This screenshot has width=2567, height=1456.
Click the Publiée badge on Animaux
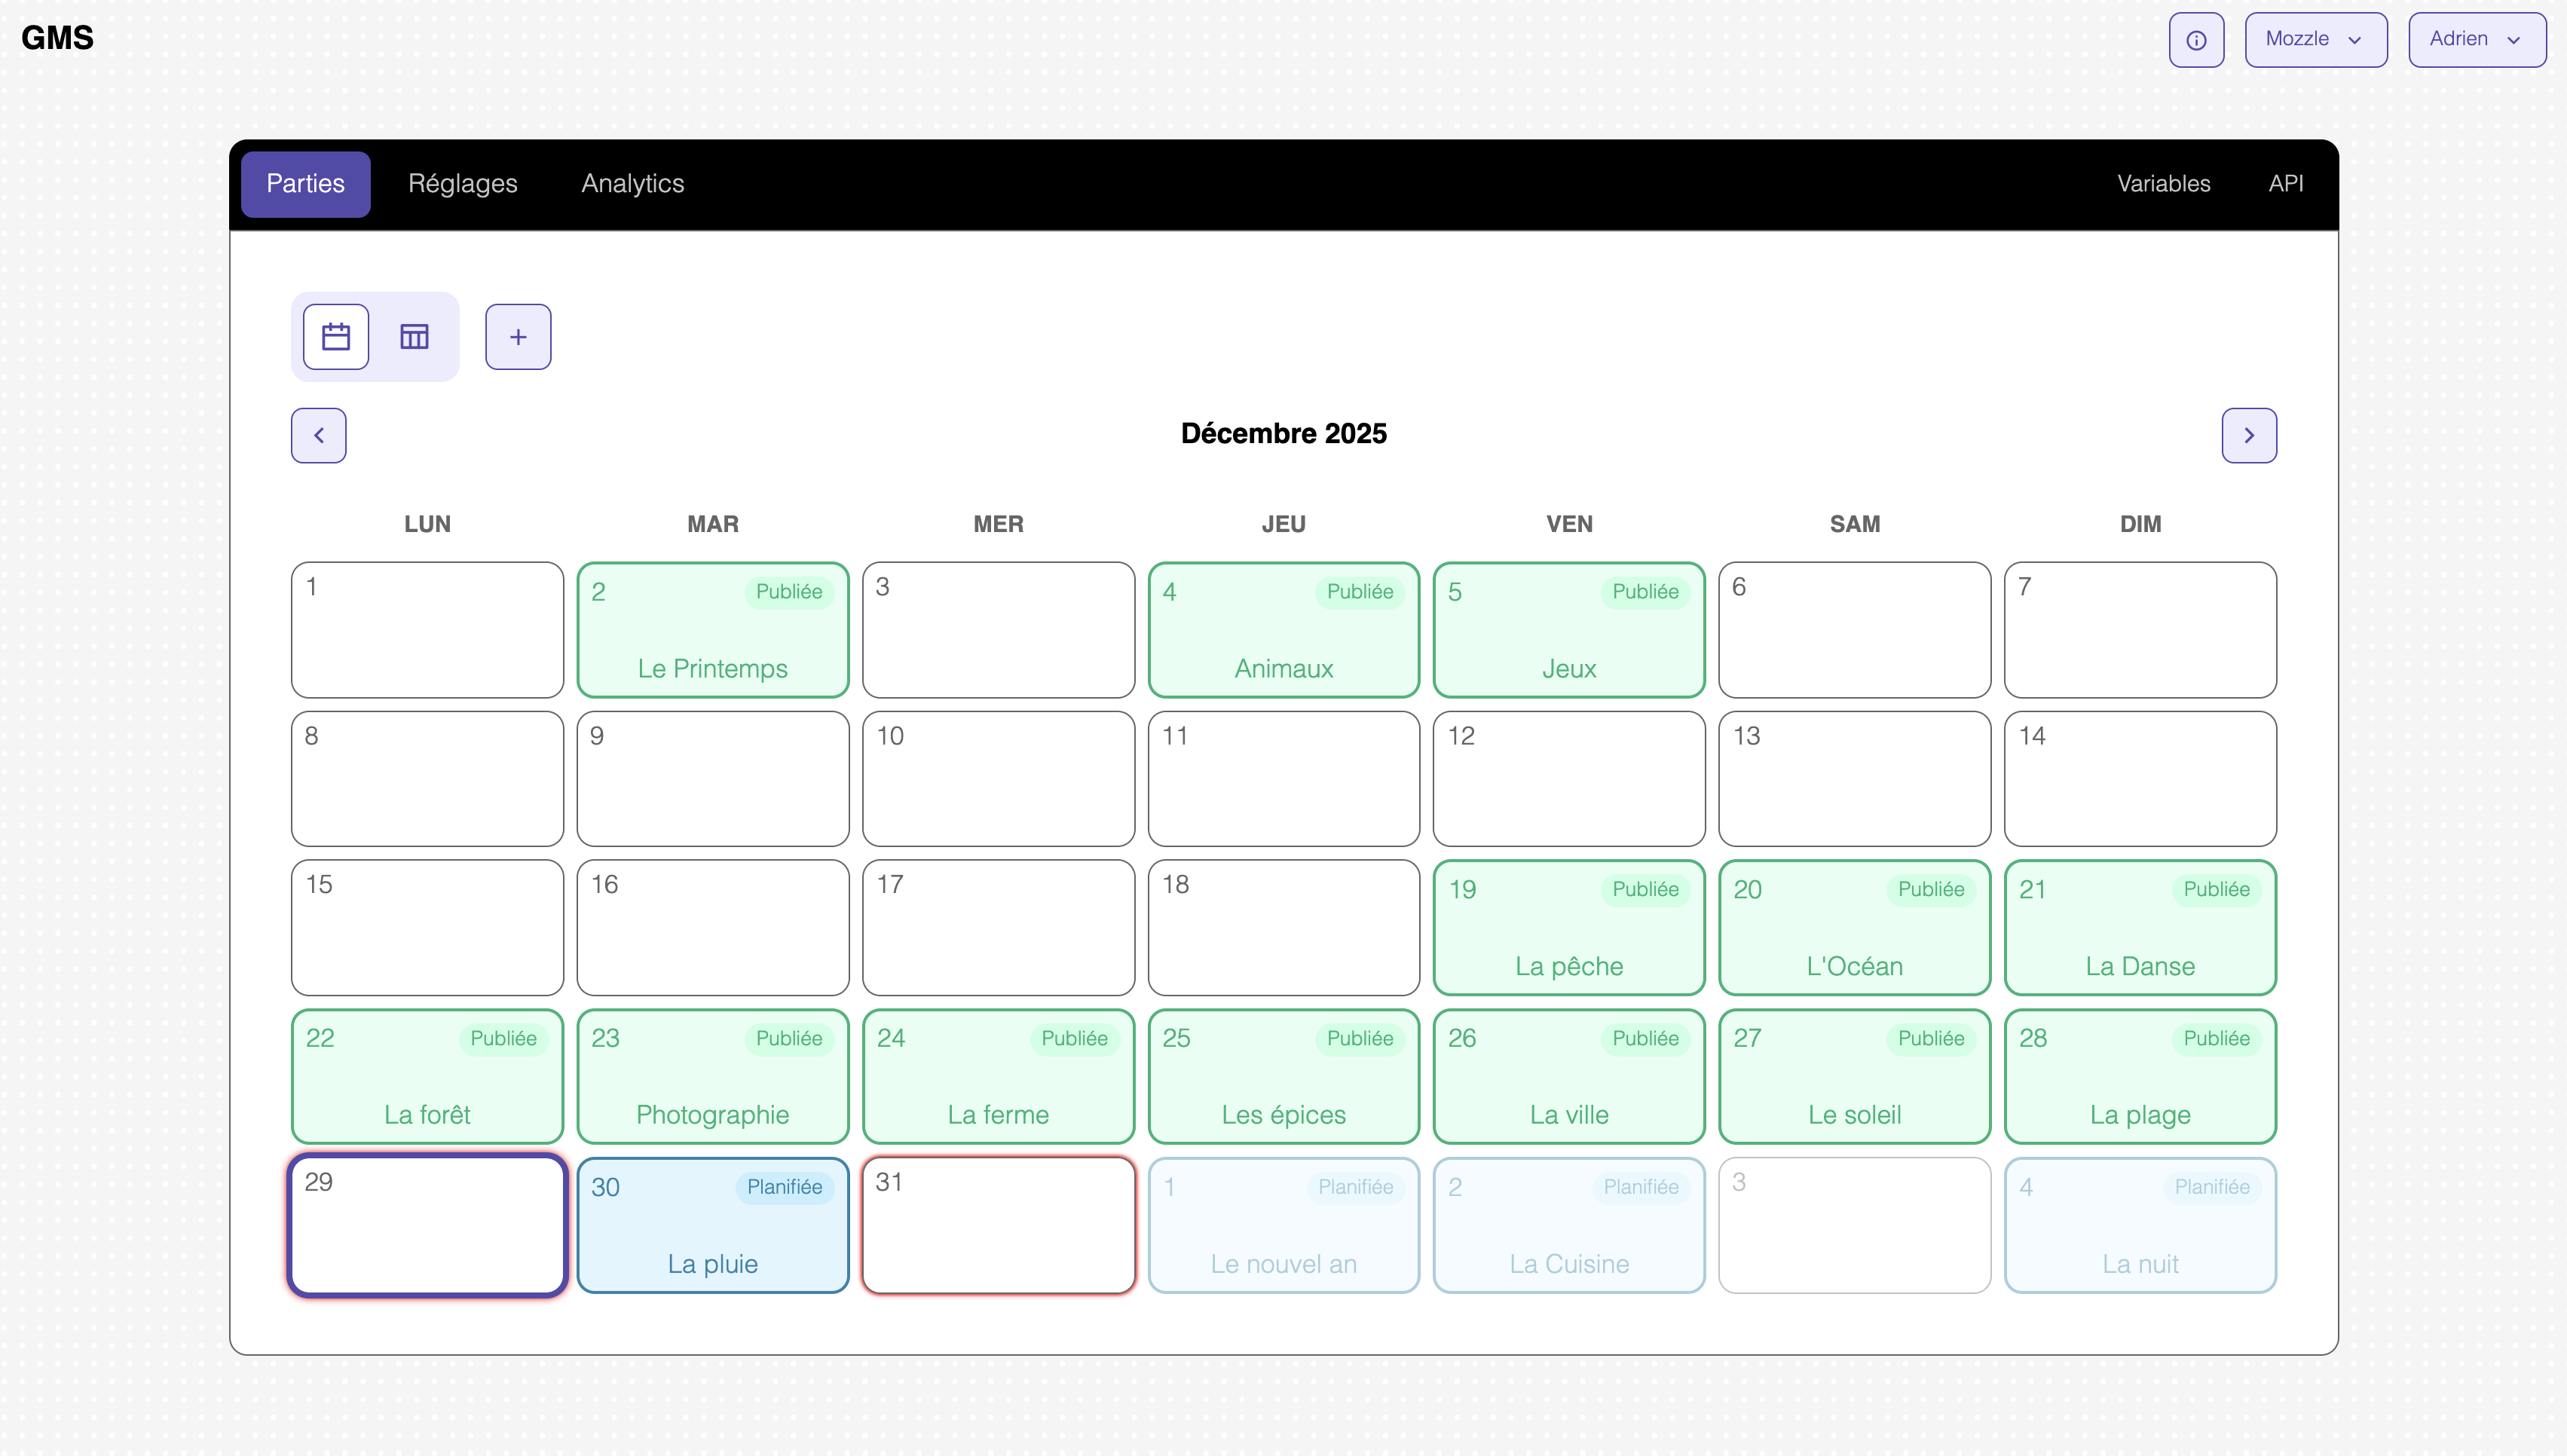(x=1359, y=591)
